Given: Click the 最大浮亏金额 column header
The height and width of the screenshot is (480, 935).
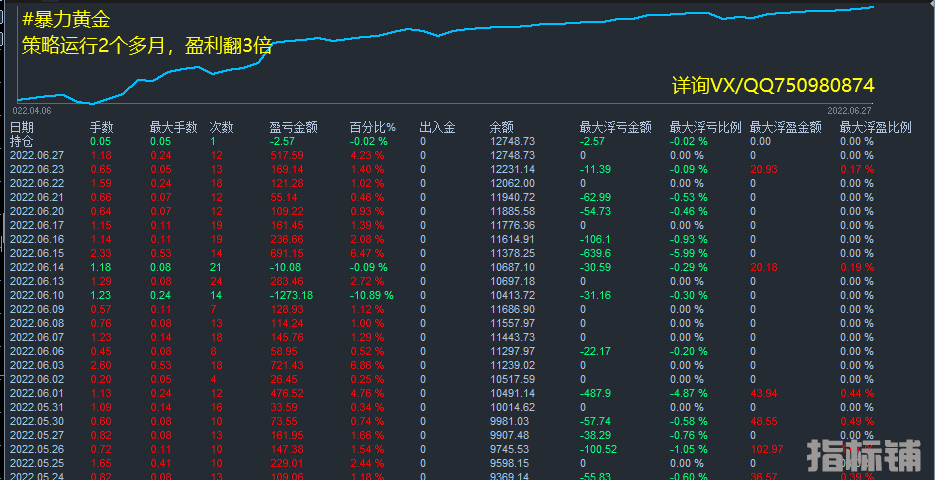Looking at the screenshot, I should click(x=615, y=127).
